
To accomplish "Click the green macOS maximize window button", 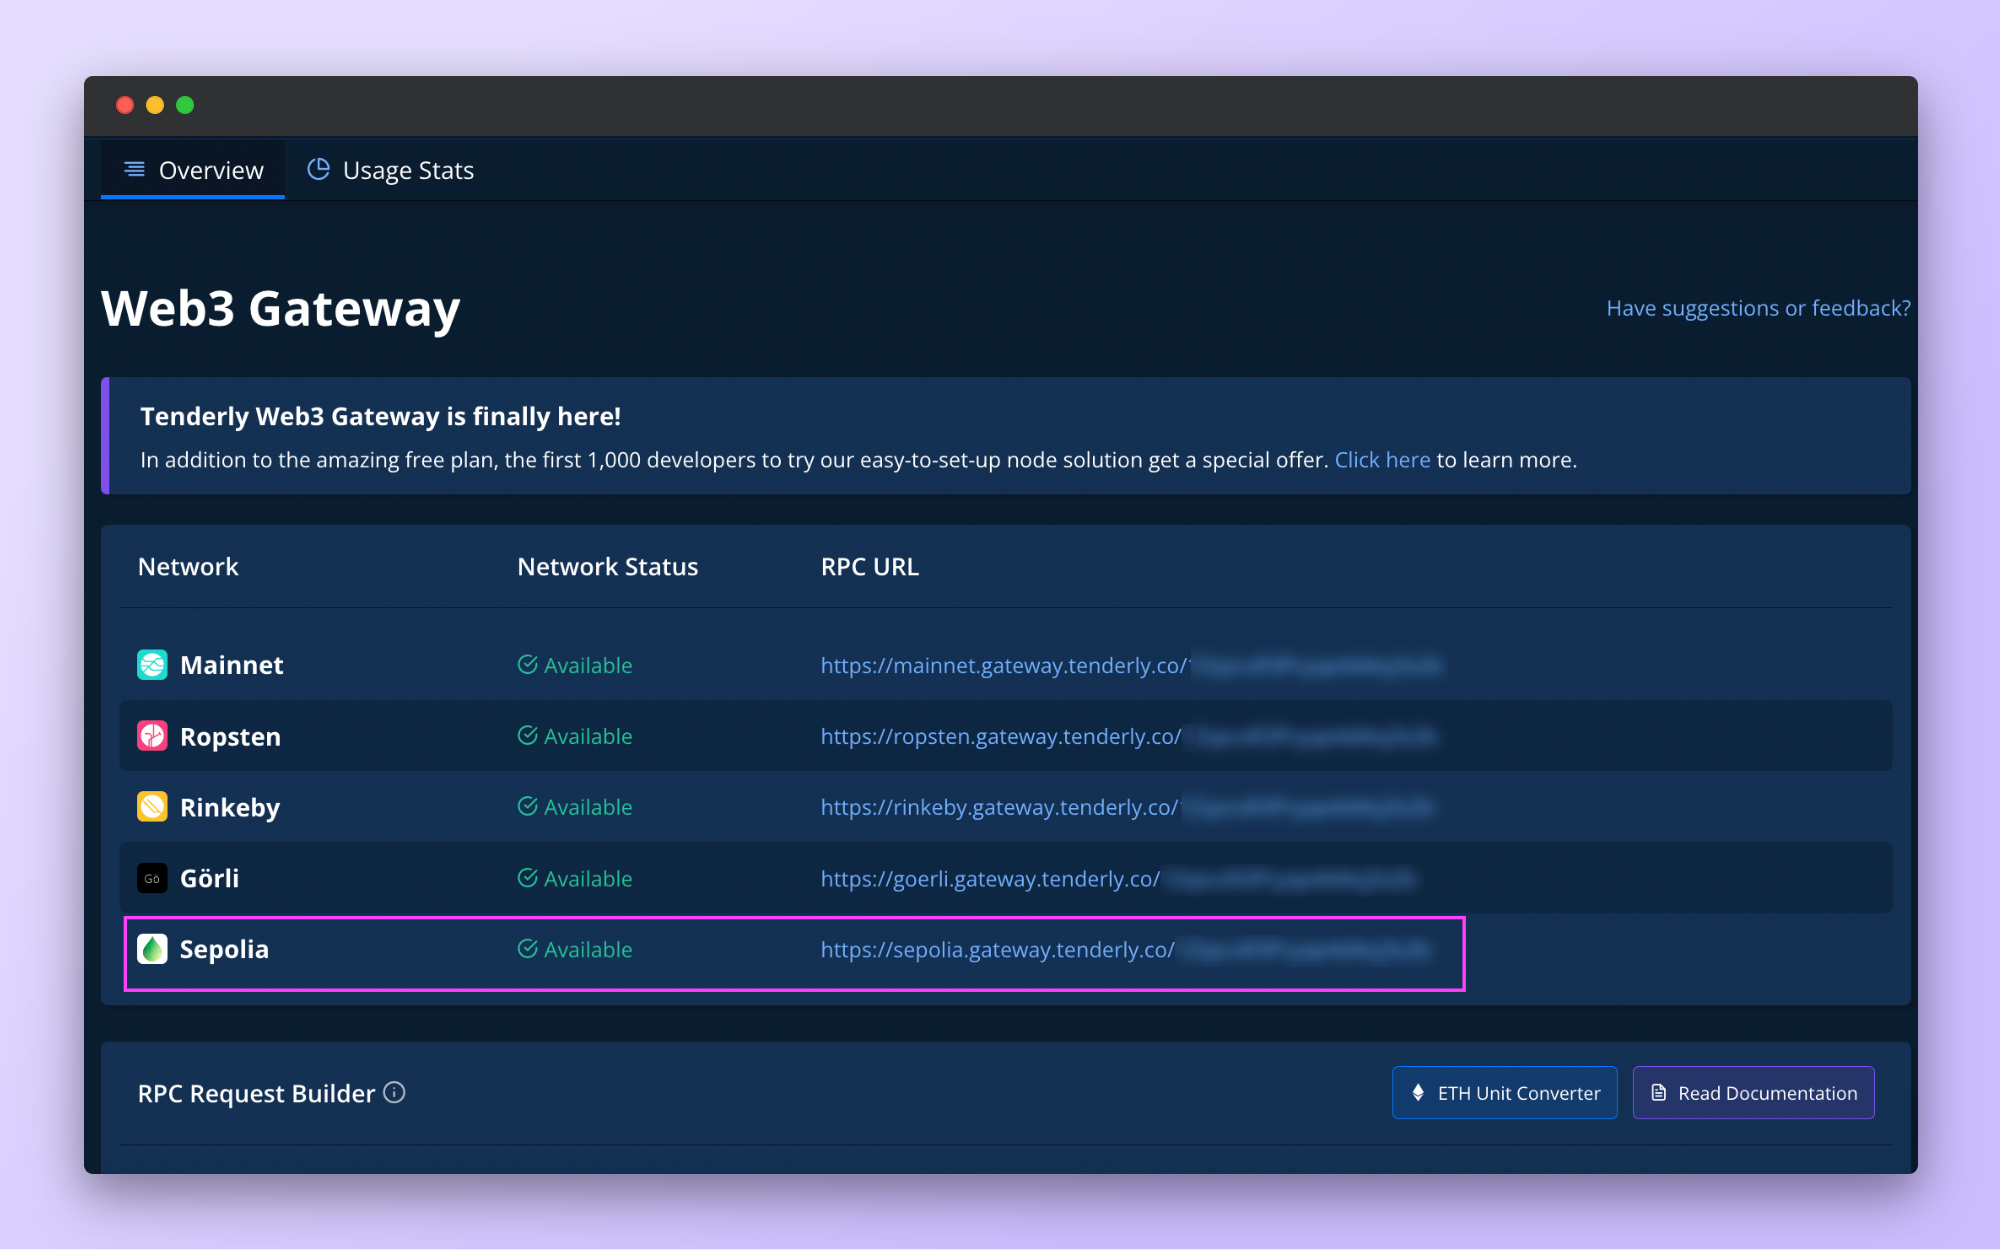I will (185, 105).
